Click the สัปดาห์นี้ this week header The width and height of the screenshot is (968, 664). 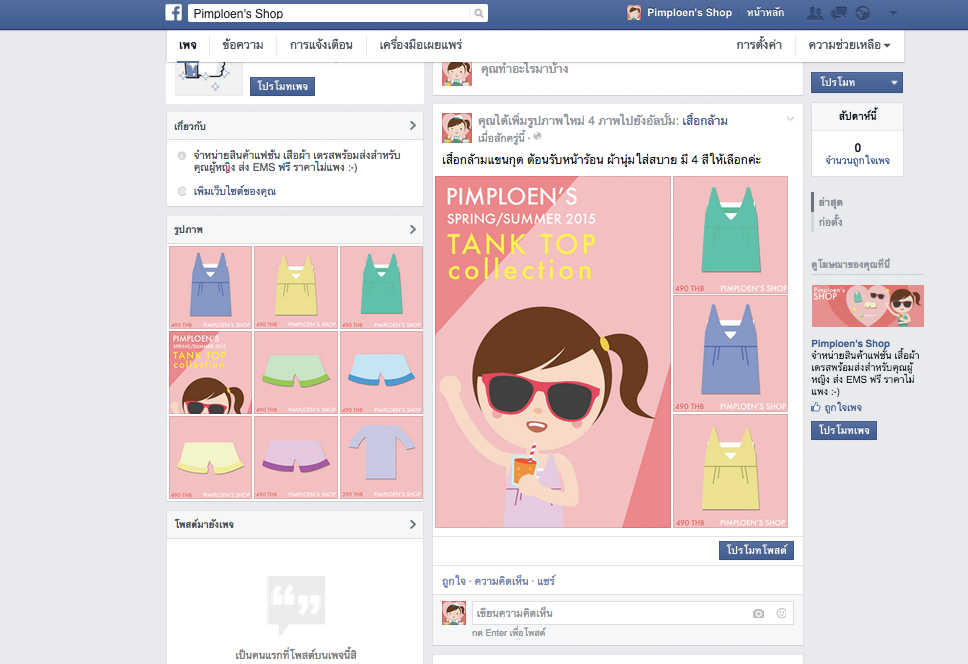click(x=857, y=116)
